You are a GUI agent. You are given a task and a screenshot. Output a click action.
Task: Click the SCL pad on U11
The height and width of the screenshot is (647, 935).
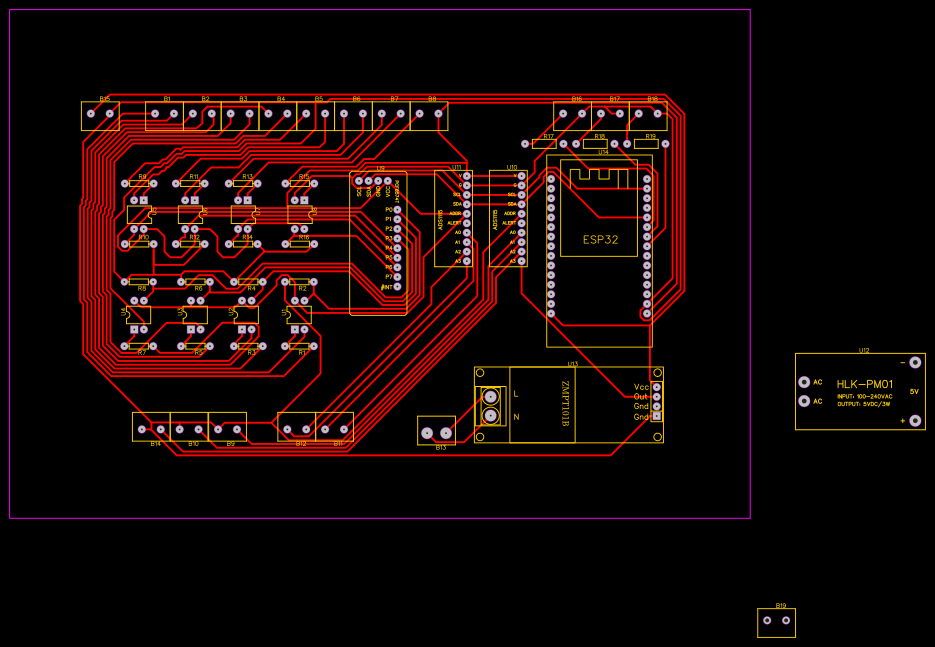pyautogui.click(x=467, y=194)
